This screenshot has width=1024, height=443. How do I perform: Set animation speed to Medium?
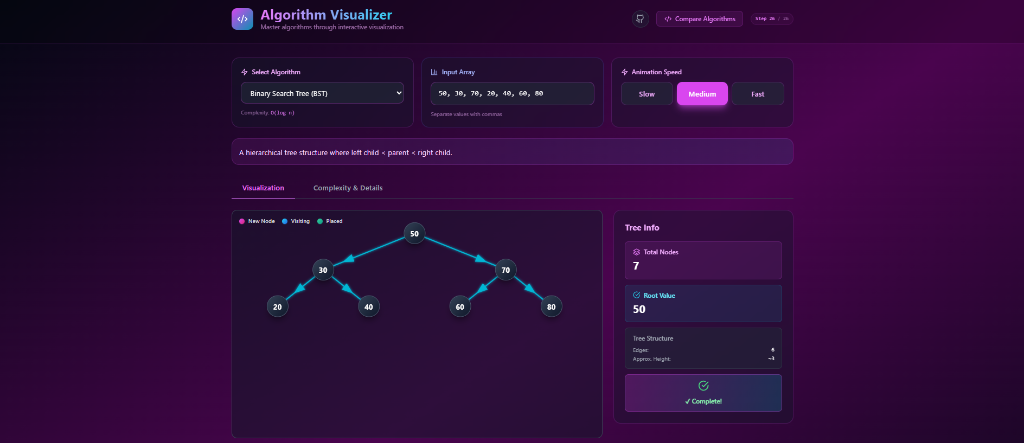(702, 94)
